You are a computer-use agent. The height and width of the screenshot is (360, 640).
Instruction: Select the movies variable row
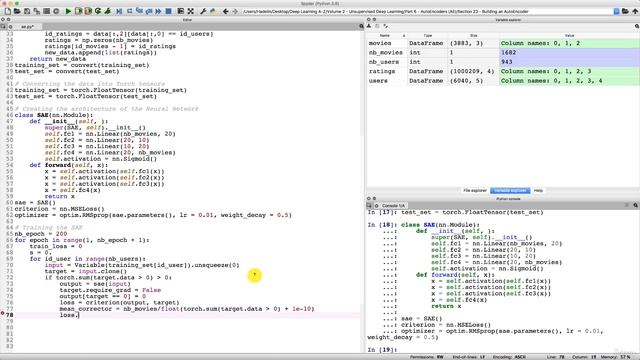503,43
